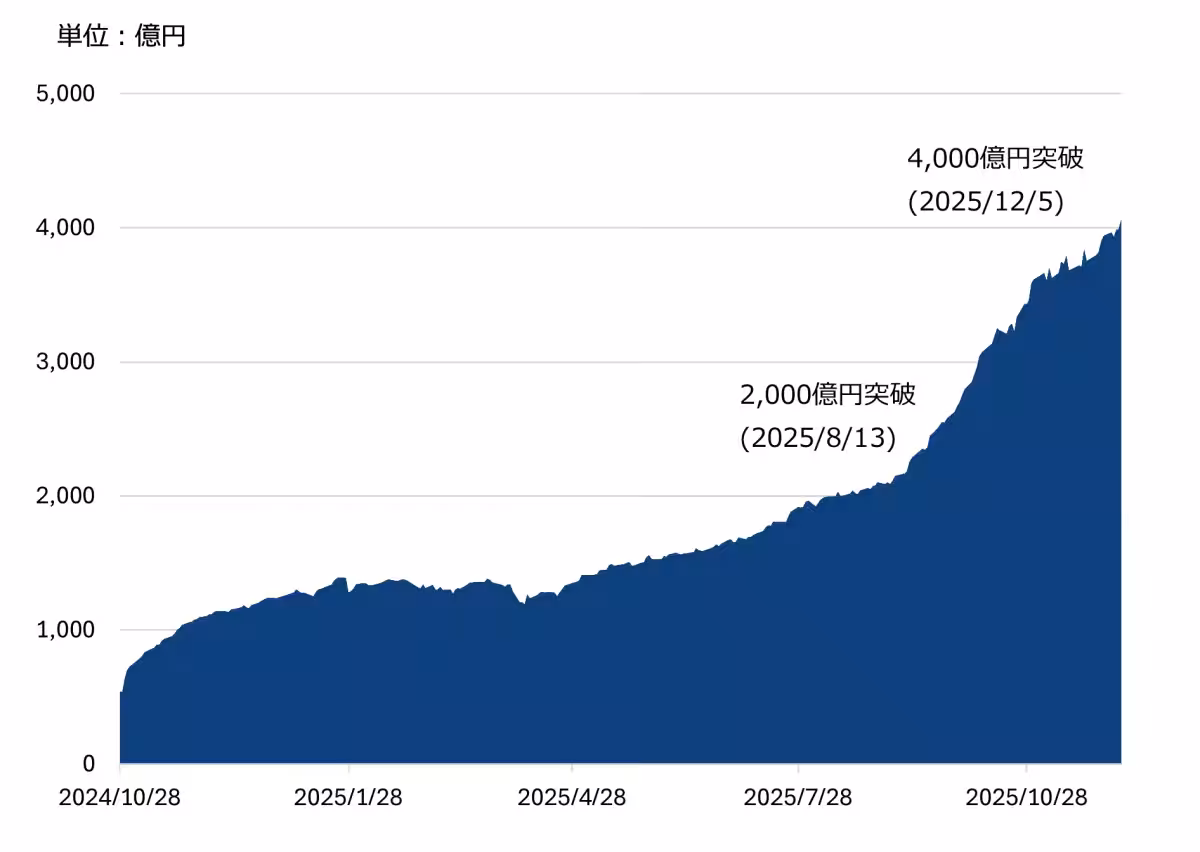Select the (2025/8/13) annotation date
Image resolution: width=1200 pixels, height=852 pixels.
(x=818, y=438)
